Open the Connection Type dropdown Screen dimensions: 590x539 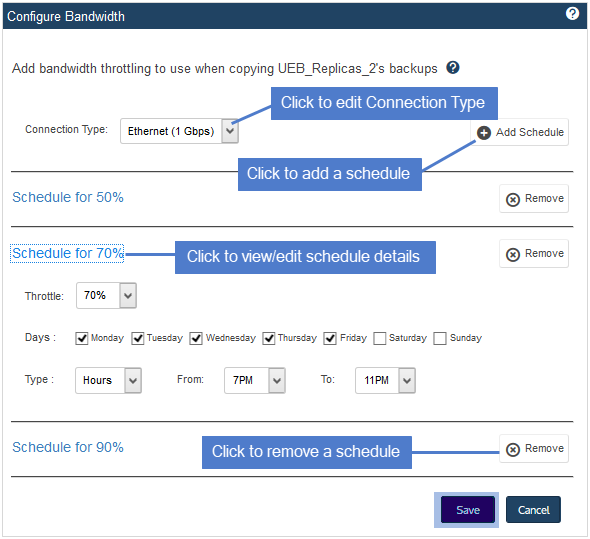tap(179, 131)
